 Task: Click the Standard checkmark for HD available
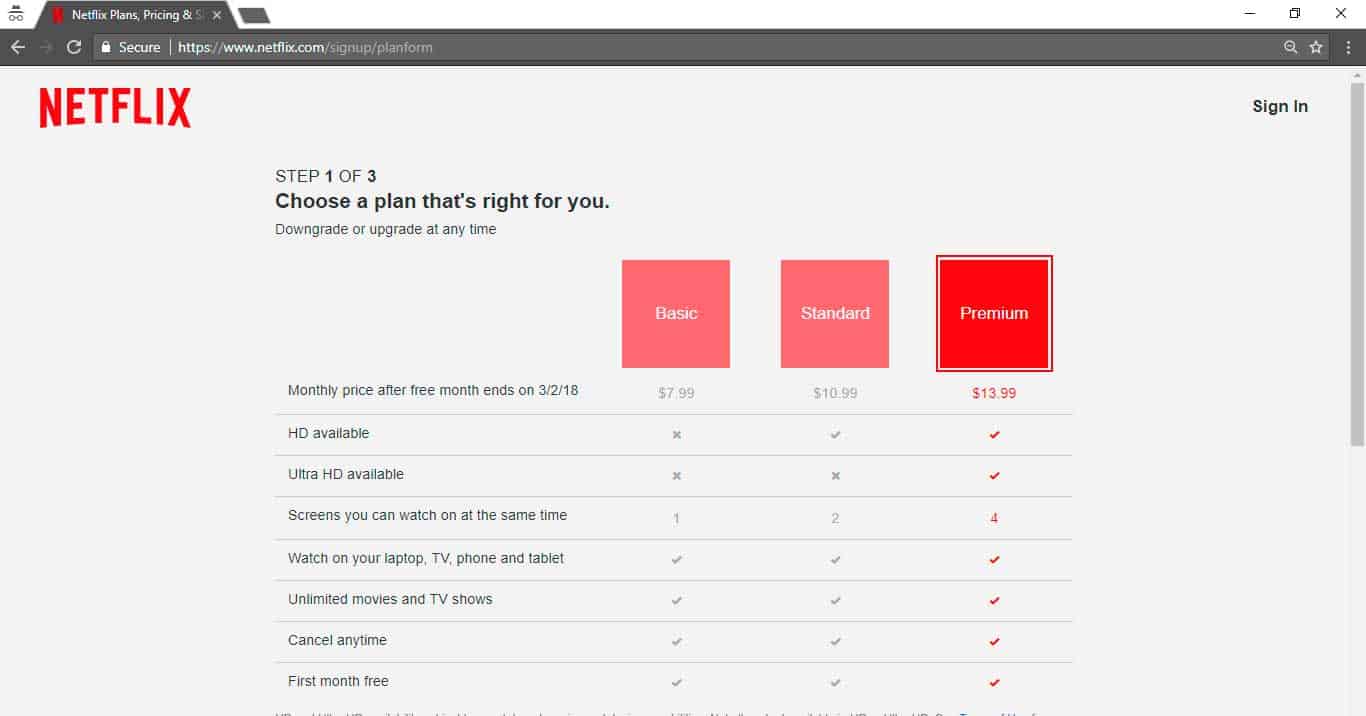pos(835,435)
